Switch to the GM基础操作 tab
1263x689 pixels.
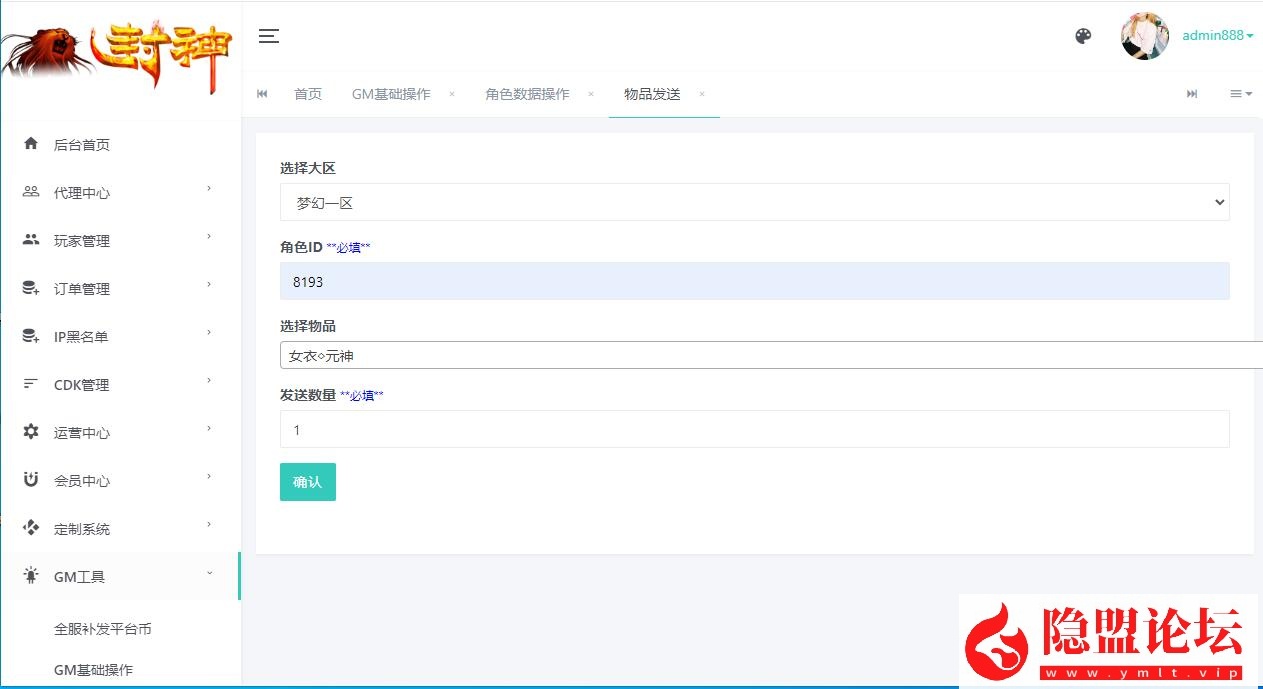[391, 94]
